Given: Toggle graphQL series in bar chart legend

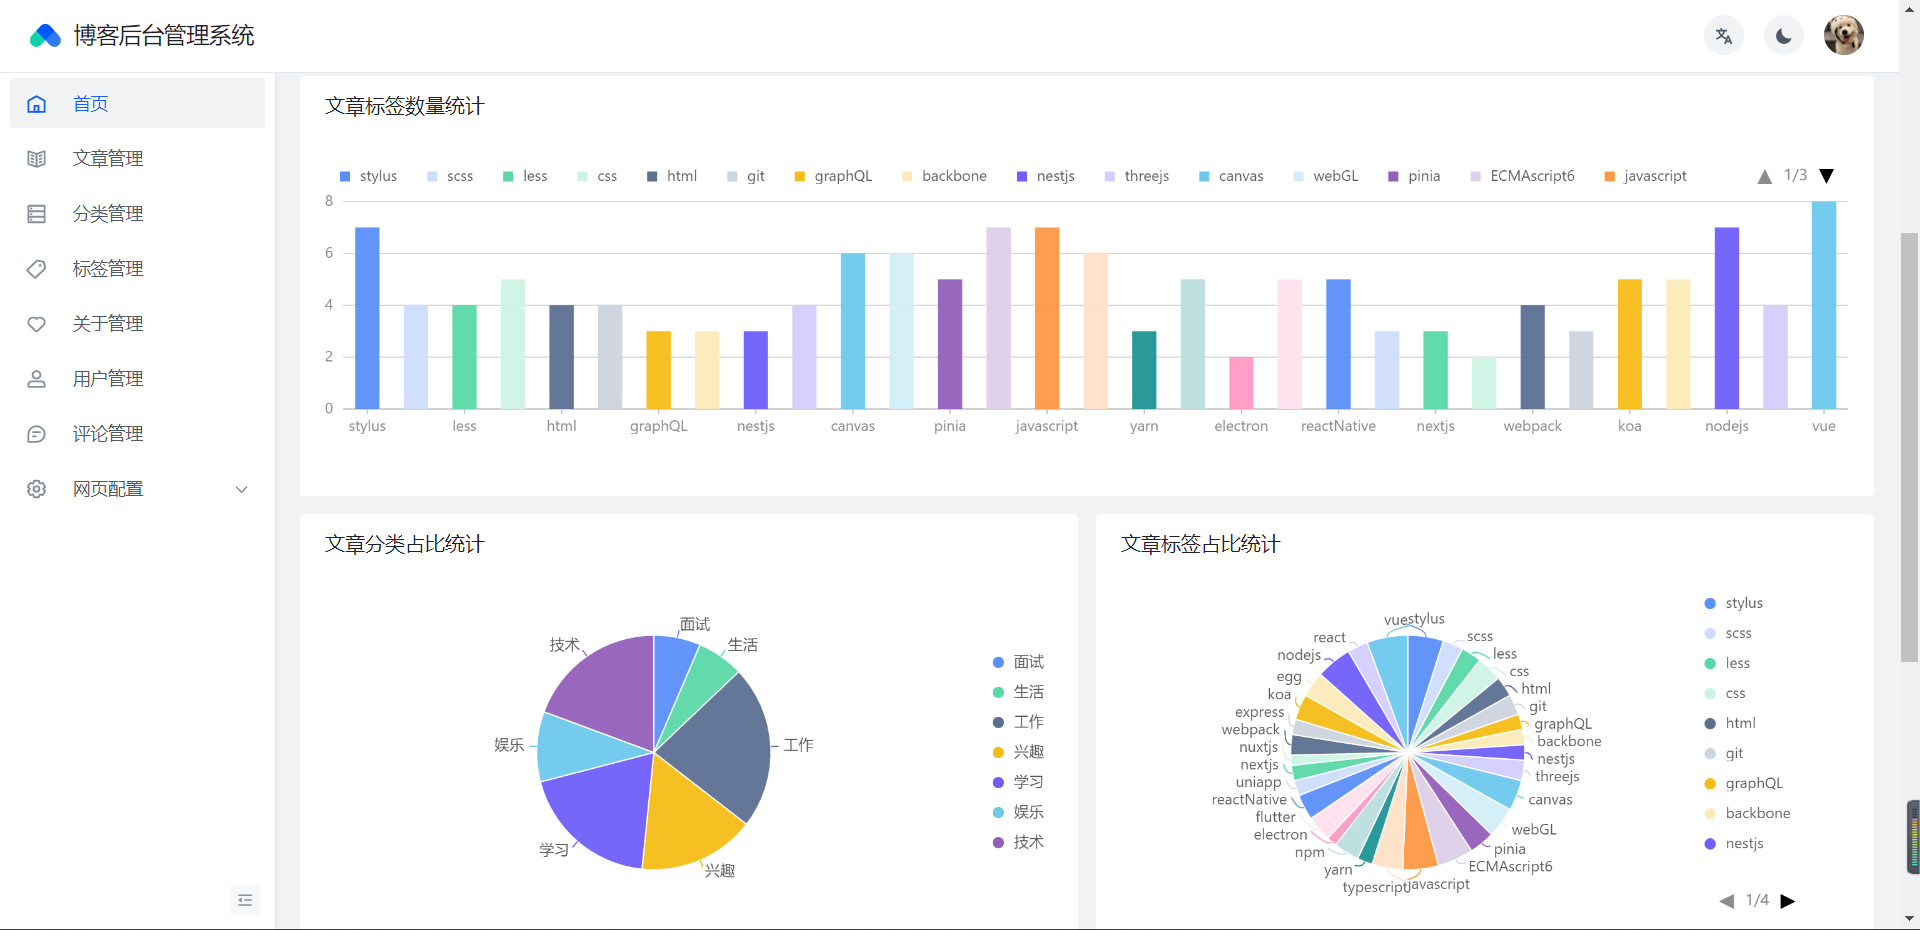Looking at the screenshot, I should [833, 176].
